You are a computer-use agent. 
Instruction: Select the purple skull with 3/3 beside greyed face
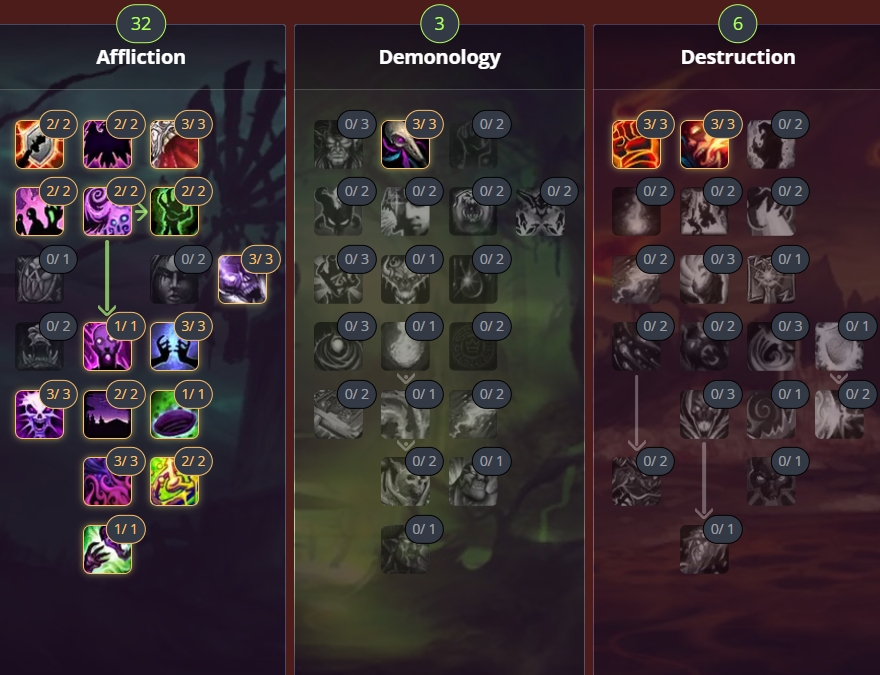click(x=242, y=279)
